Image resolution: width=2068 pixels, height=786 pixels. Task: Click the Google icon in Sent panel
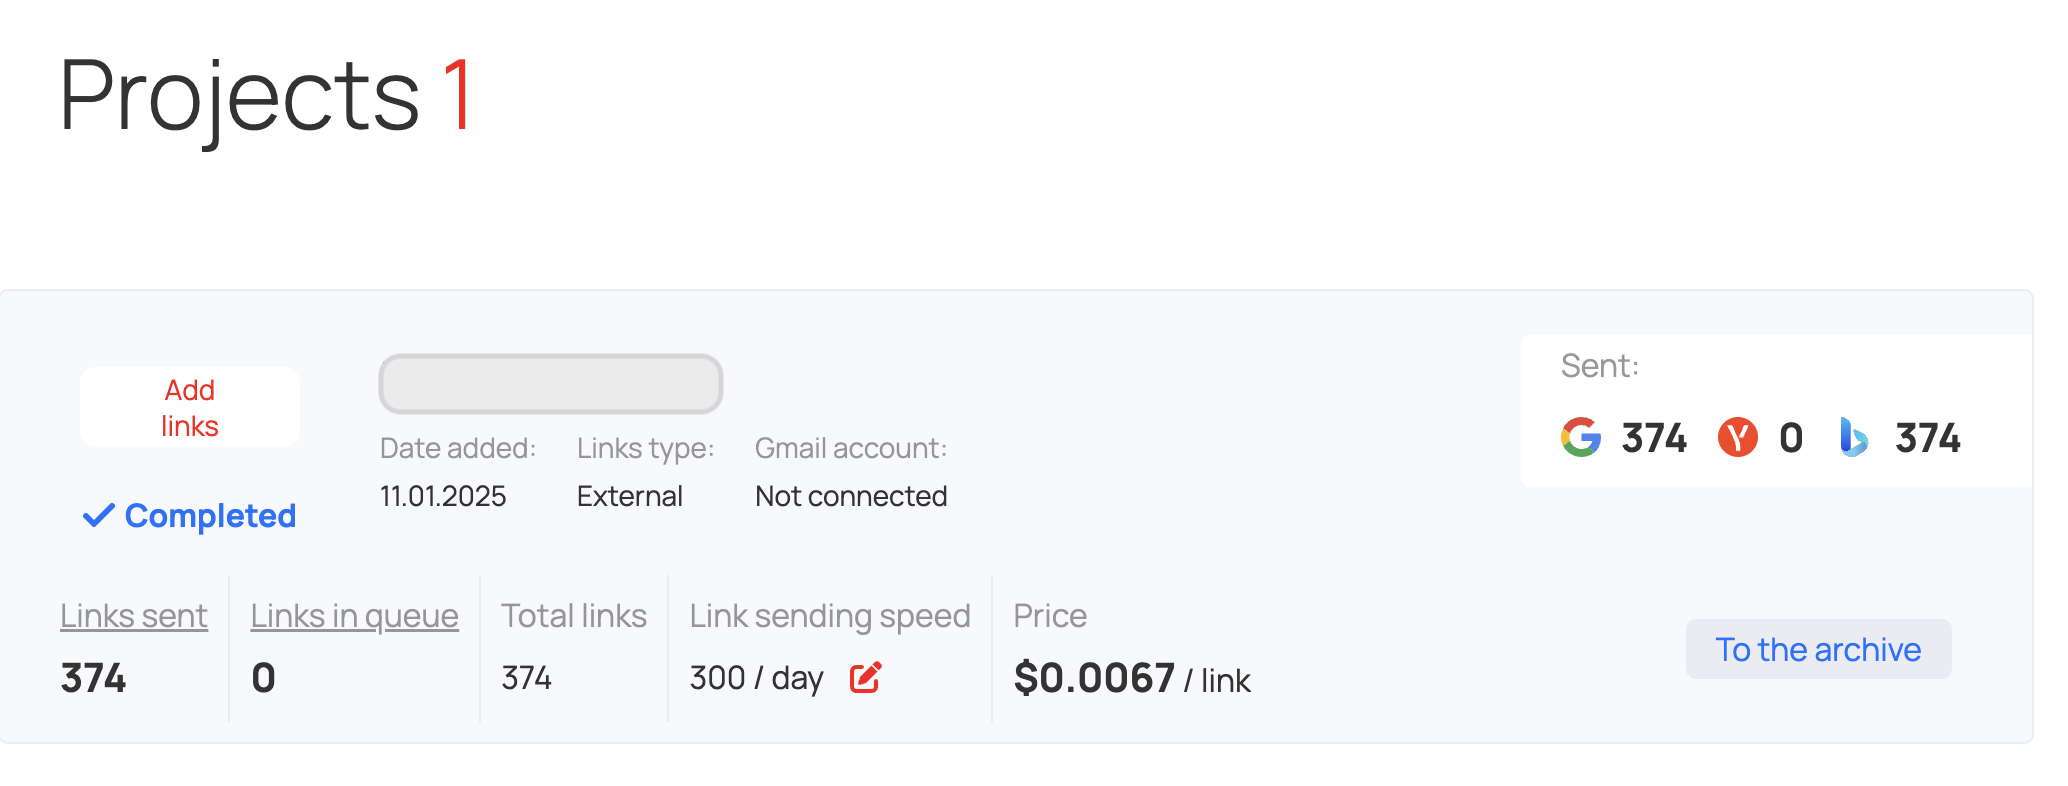pos(1580,438)
